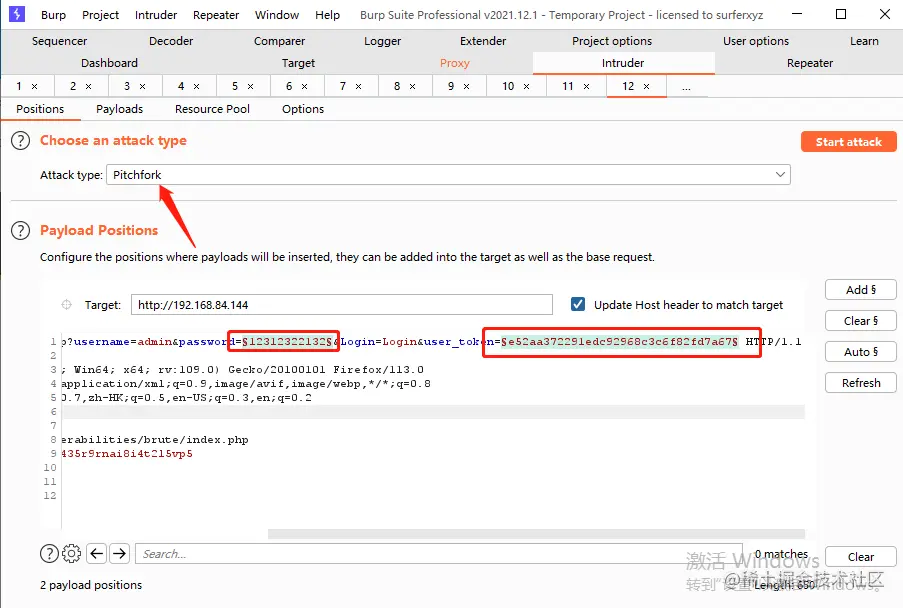
Task: Open the Attack type dropdown showing Pitchfork
Action: [448, 174]
